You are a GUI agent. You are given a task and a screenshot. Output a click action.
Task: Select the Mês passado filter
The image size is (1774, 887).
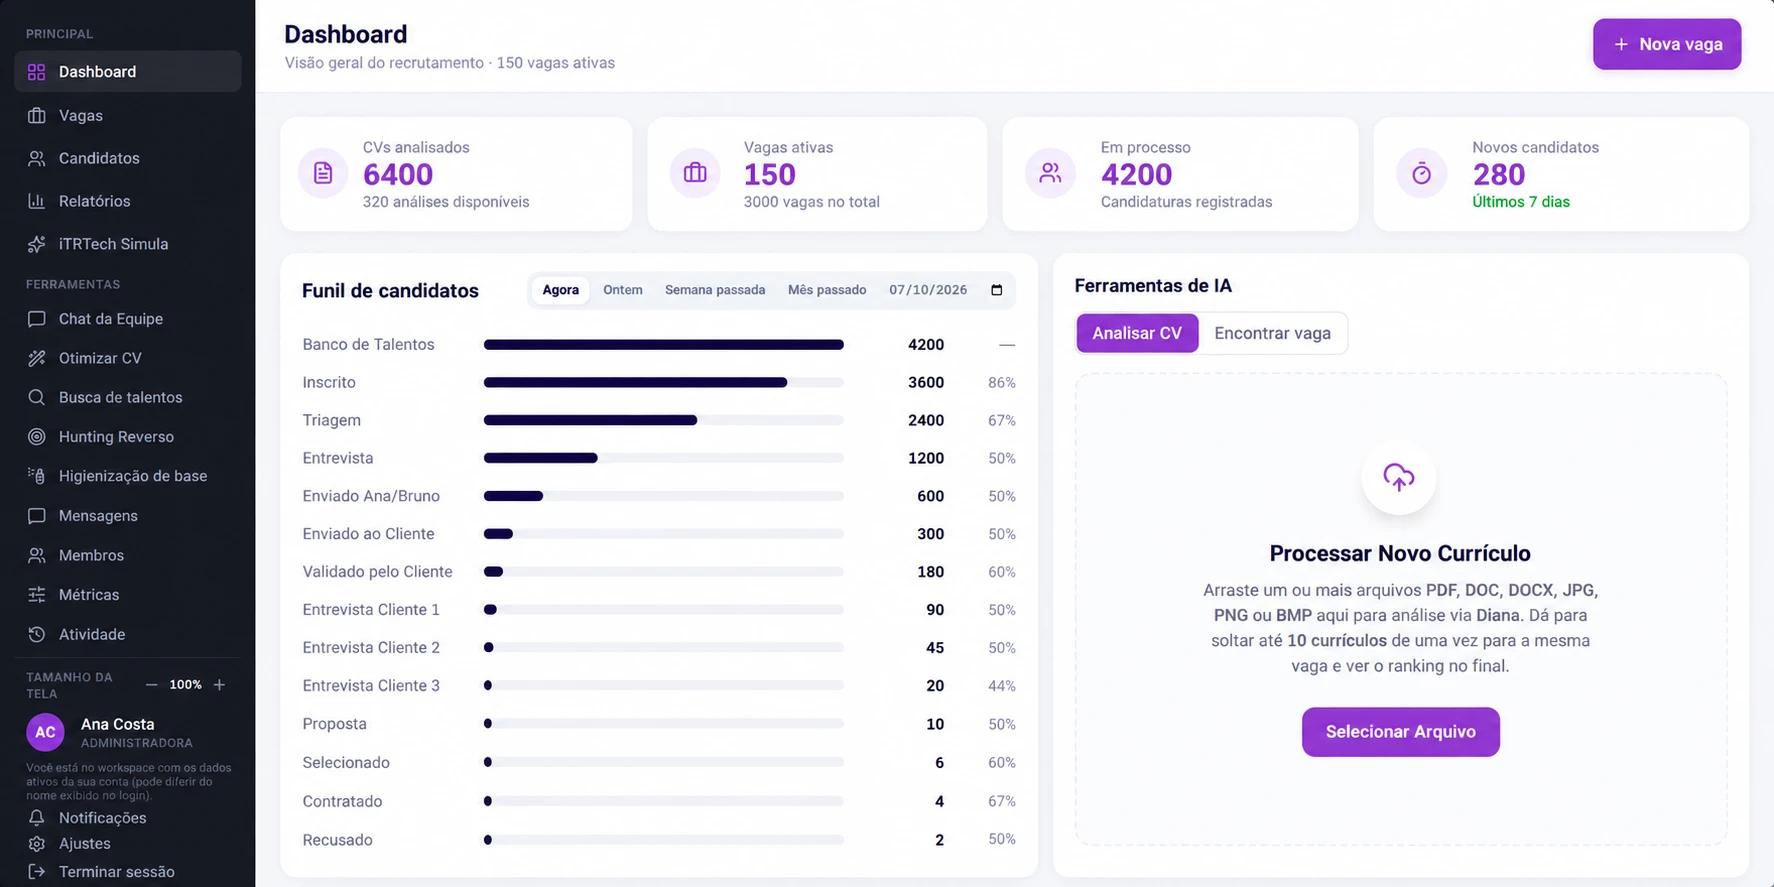[827, 290]
